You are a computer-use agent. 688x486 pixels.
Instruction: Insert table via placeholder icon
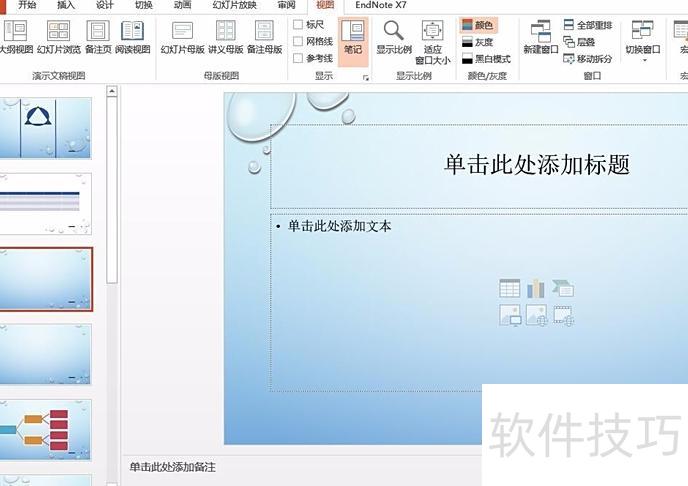coord(510,289)
